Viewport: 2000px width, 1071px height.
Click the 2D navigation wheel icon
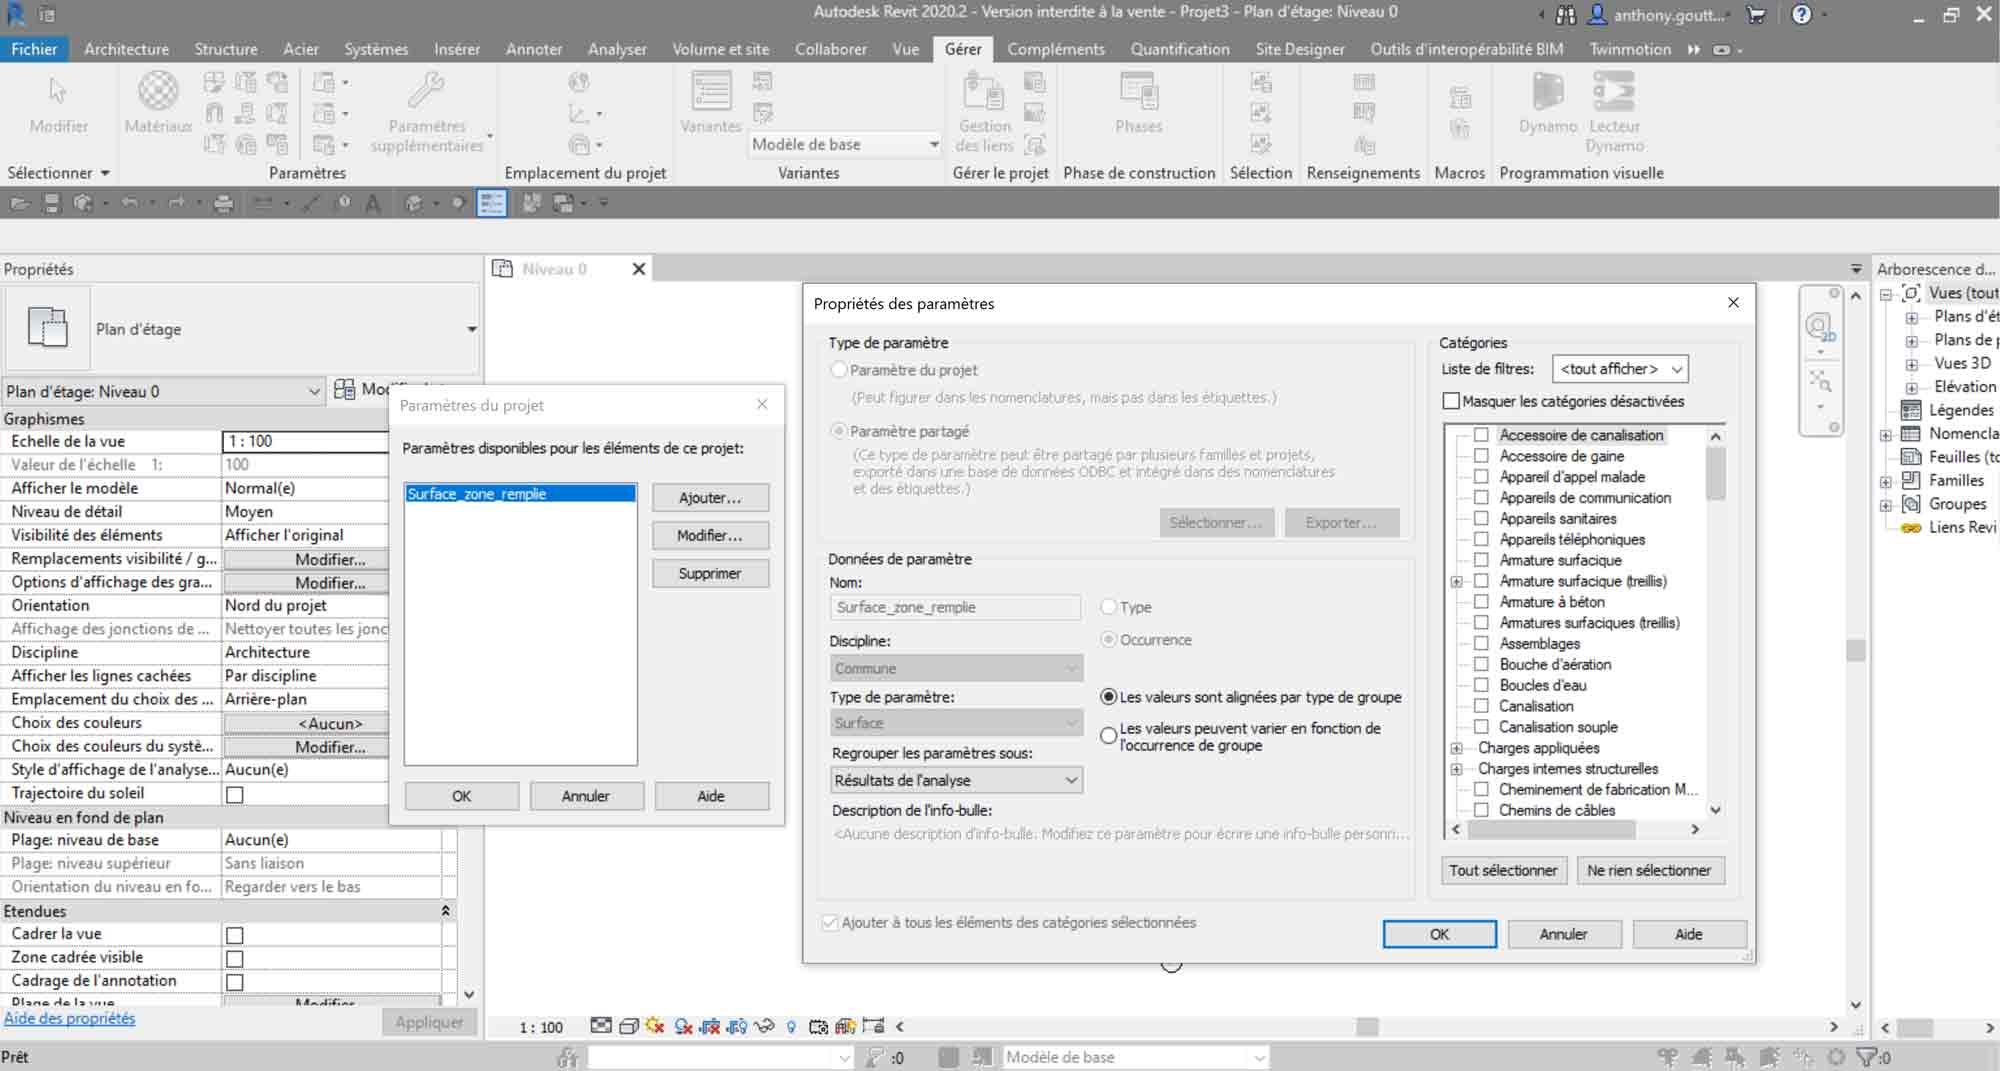click(x=1819, y=327)
